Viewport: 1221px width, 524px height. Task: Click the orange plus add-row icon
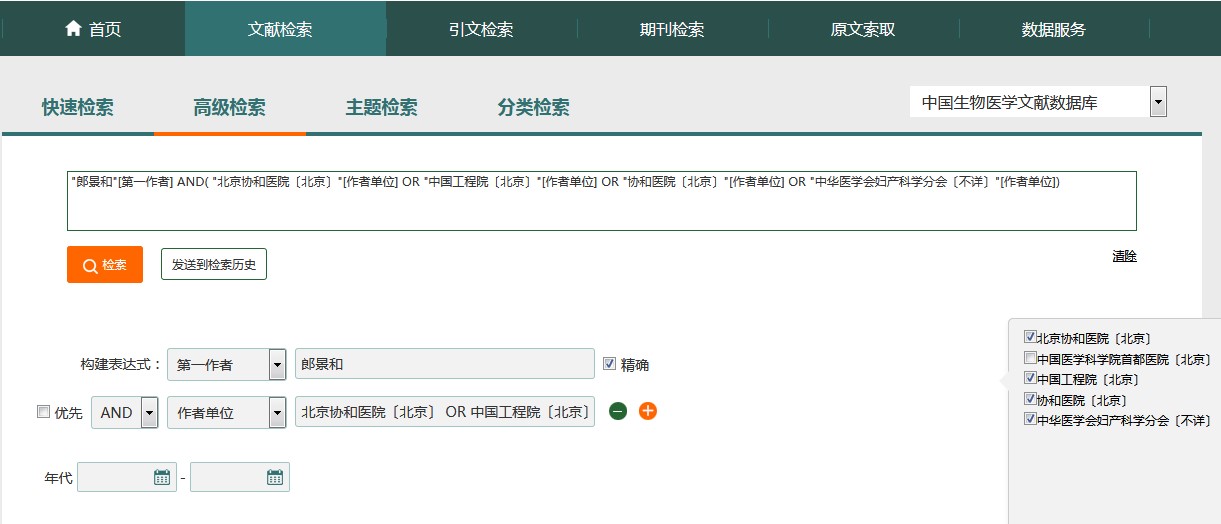pos(648,411)
